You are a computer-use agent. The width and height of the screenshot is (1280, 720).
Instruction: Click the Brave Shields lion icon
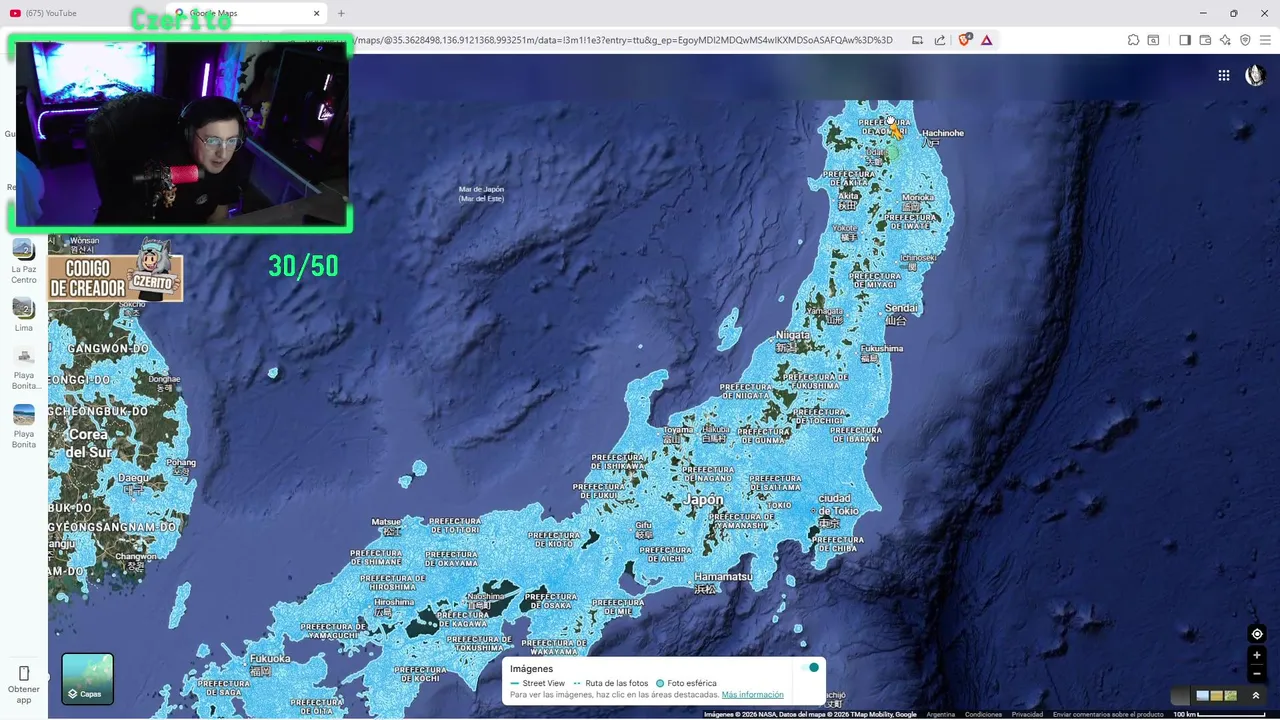click(x=965, y=40)
